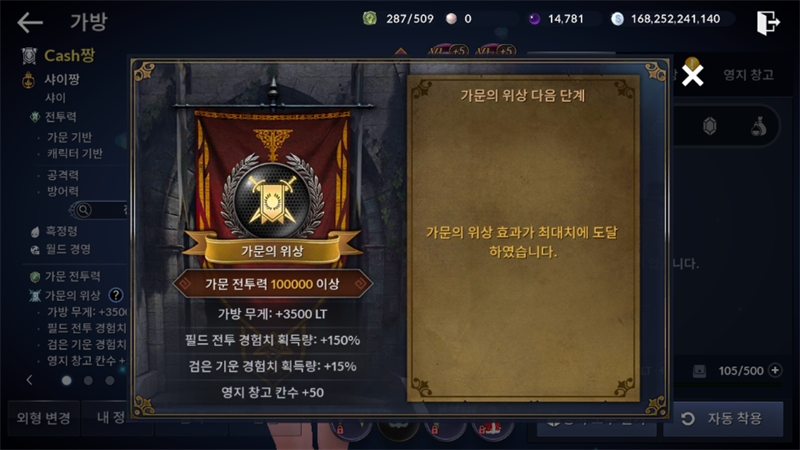Viewport: 800px width, 450px height.
Task: Go back using the arrow next to 가방
Action: (30, 22)
